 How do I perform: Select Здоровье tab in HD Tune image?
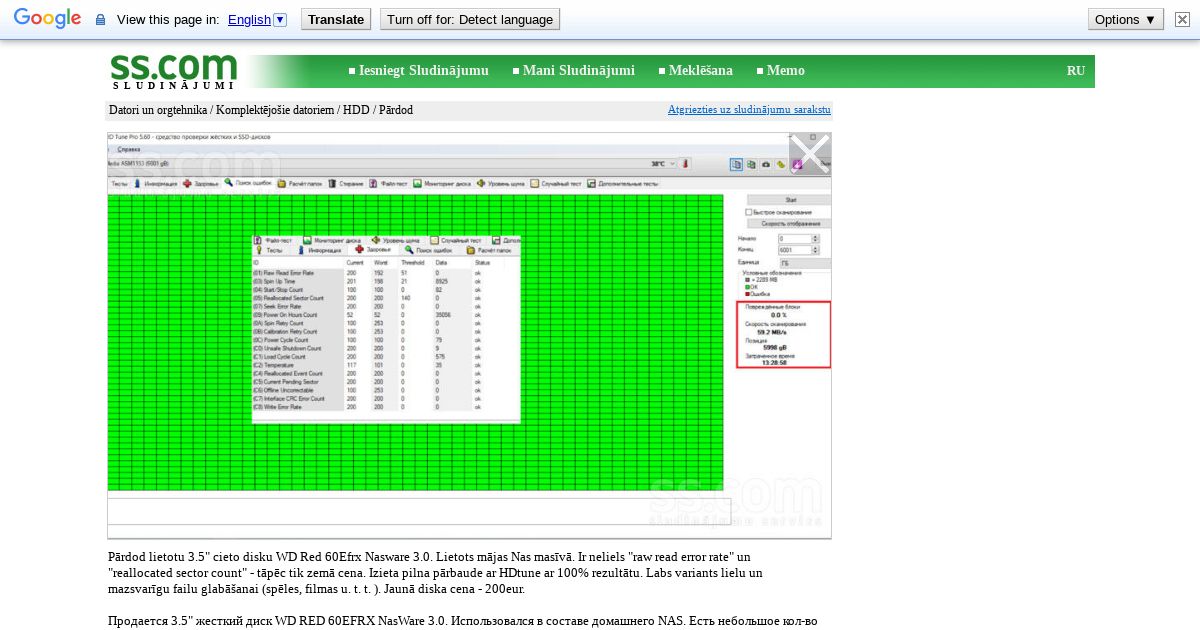[x=201, y=184]
